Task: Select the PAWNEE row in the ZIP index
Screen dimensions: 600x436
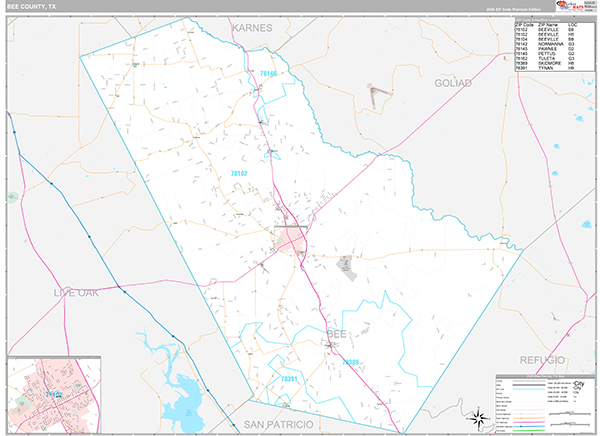Action: point(545,49)
